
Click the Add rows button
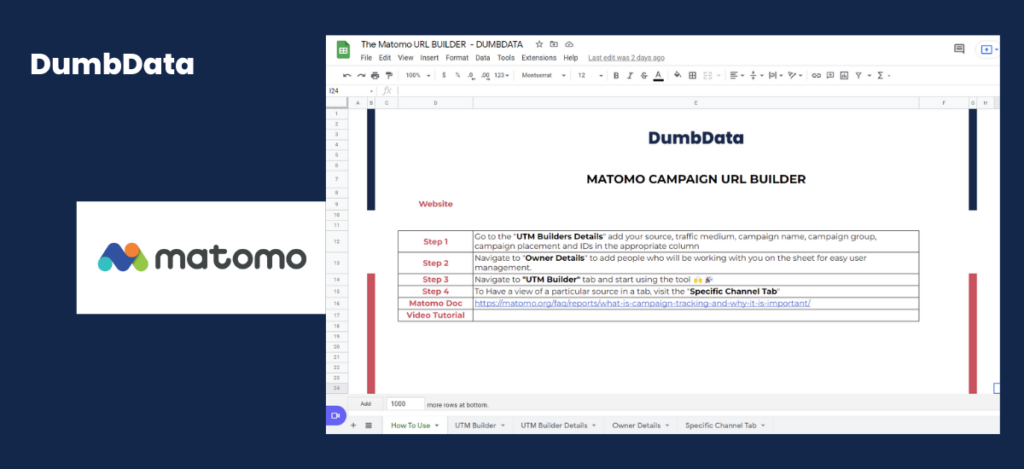(x=366, y=404)
